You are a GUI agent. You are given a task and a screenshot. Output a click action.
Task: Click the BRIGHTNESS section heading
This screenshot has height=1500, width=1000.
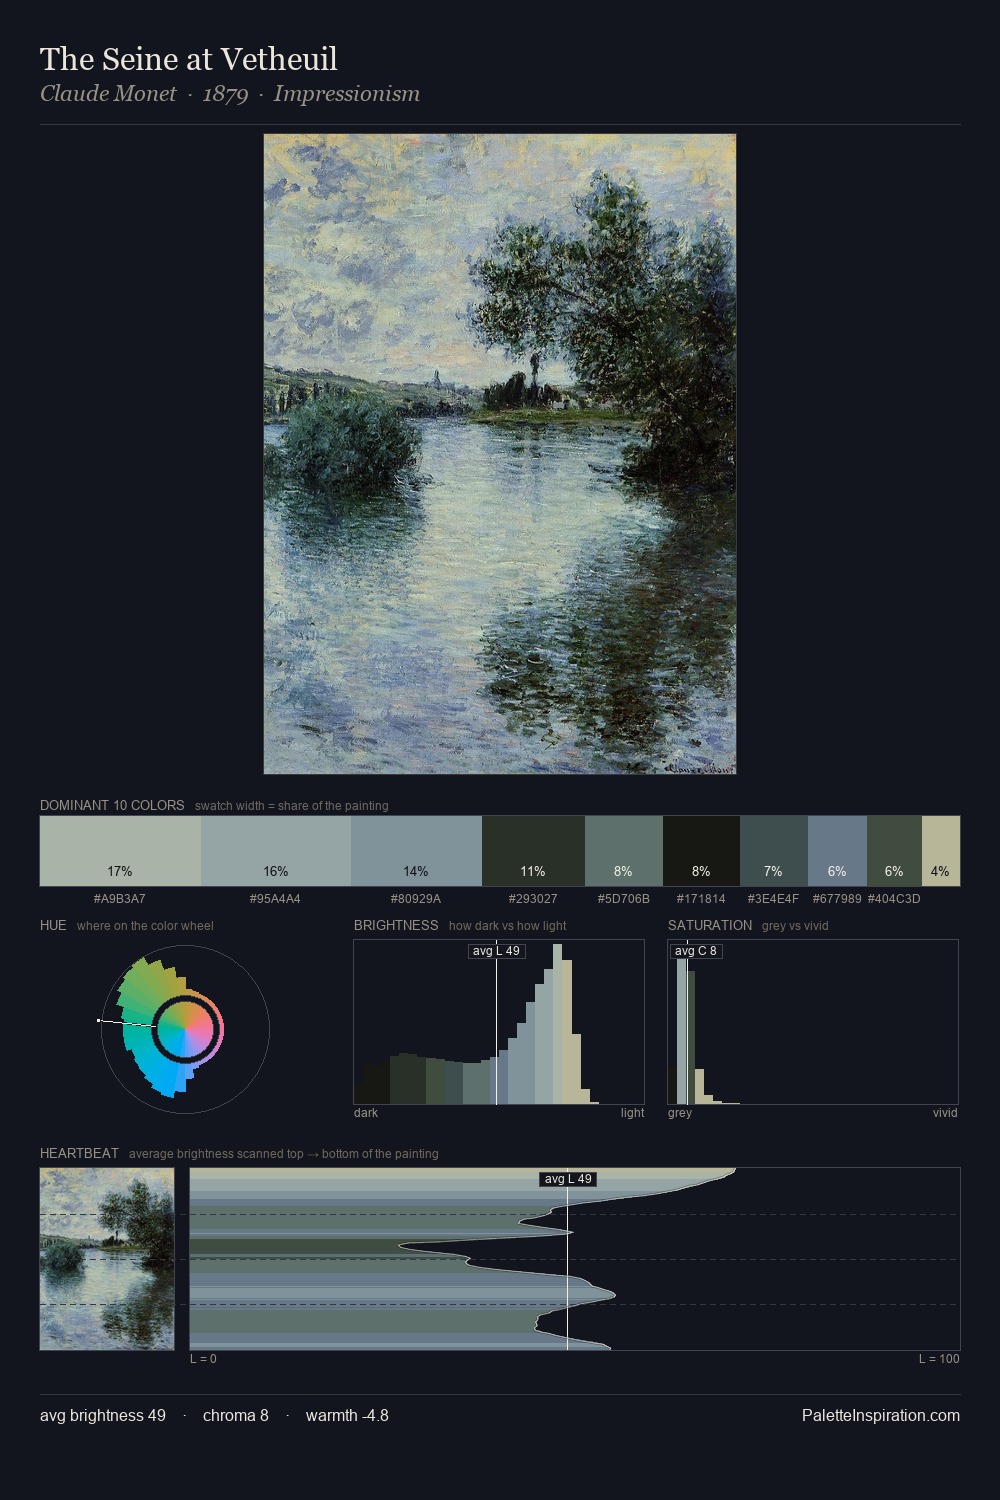click(396, 925)
